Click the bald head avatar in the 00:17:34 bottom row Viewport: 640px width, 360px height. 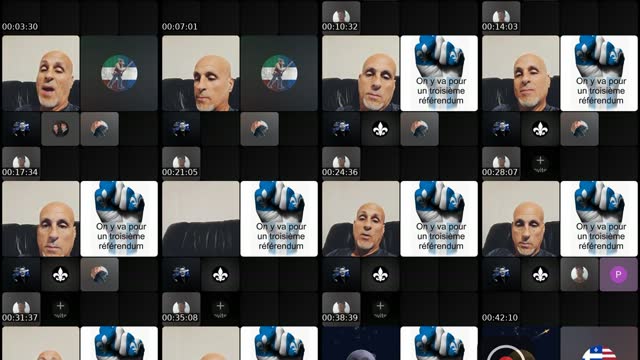pyautogui.click(x=100, y=275)
